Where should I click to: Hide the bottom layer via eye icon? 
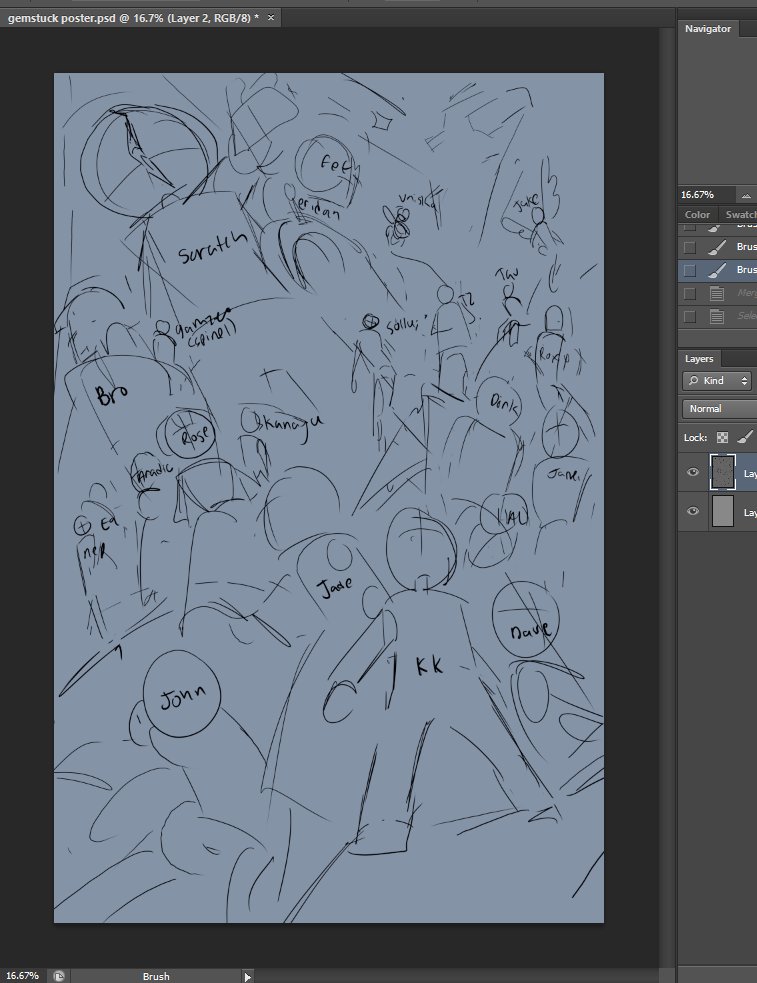pos(692,512)
